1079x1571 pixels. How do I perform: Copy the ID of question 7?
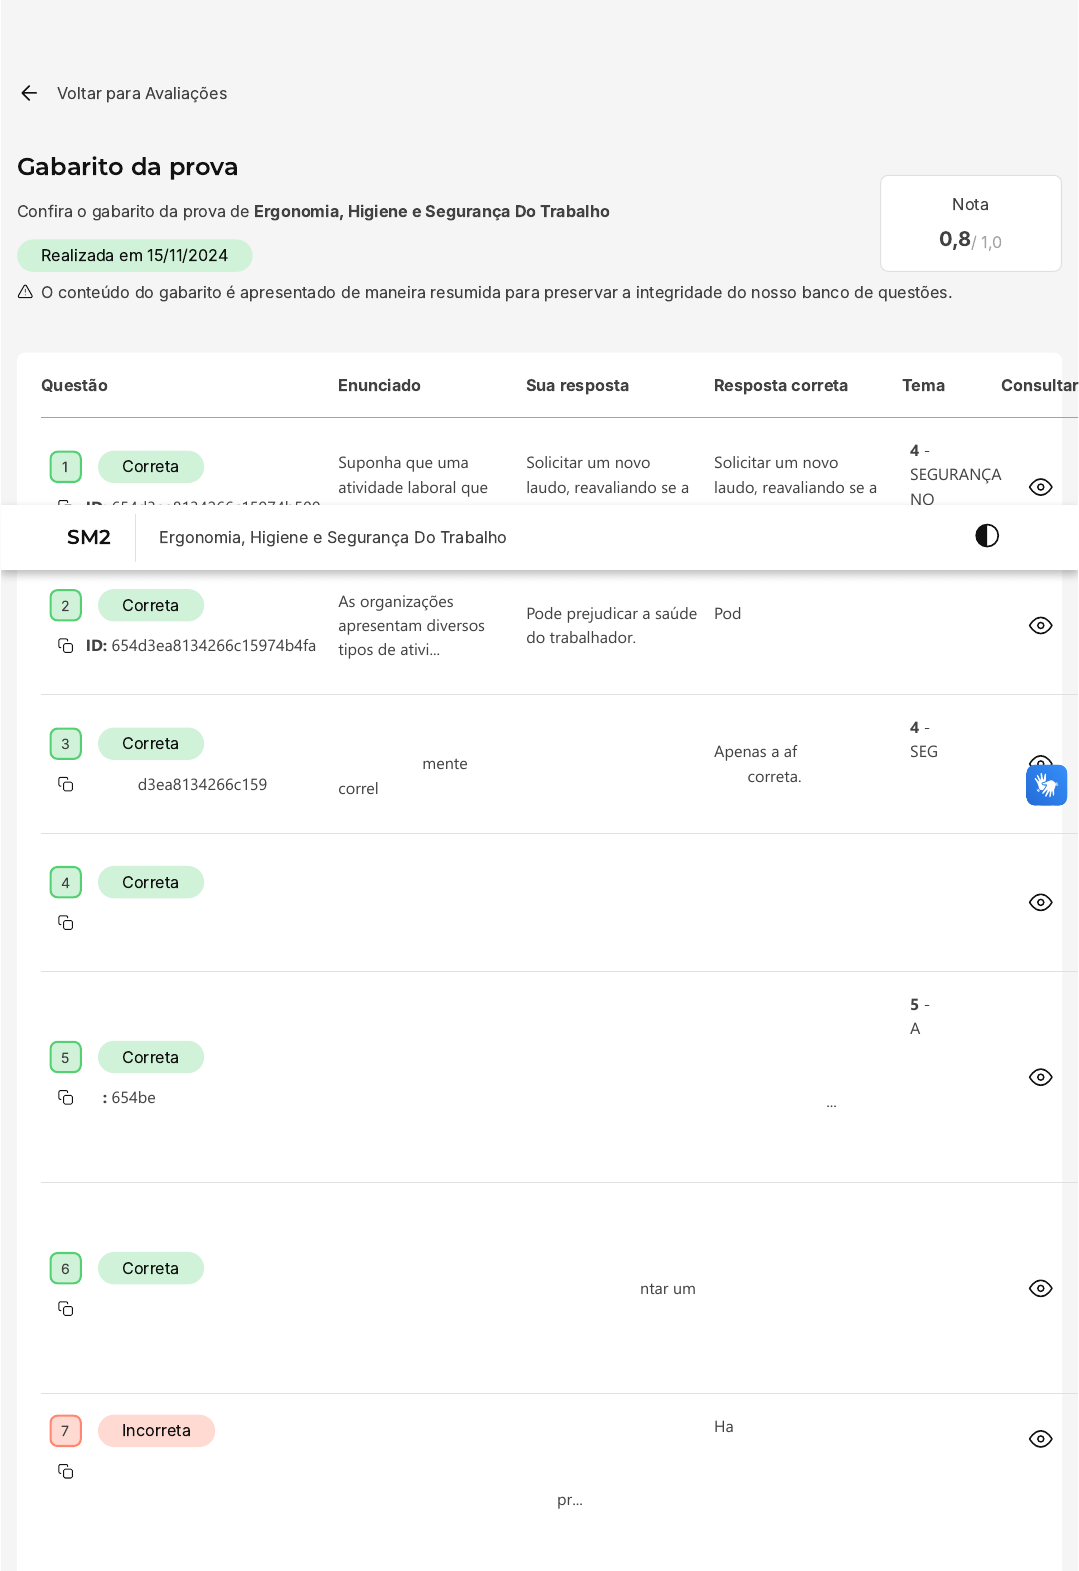pyautogui.click(x=66, y=1472)
